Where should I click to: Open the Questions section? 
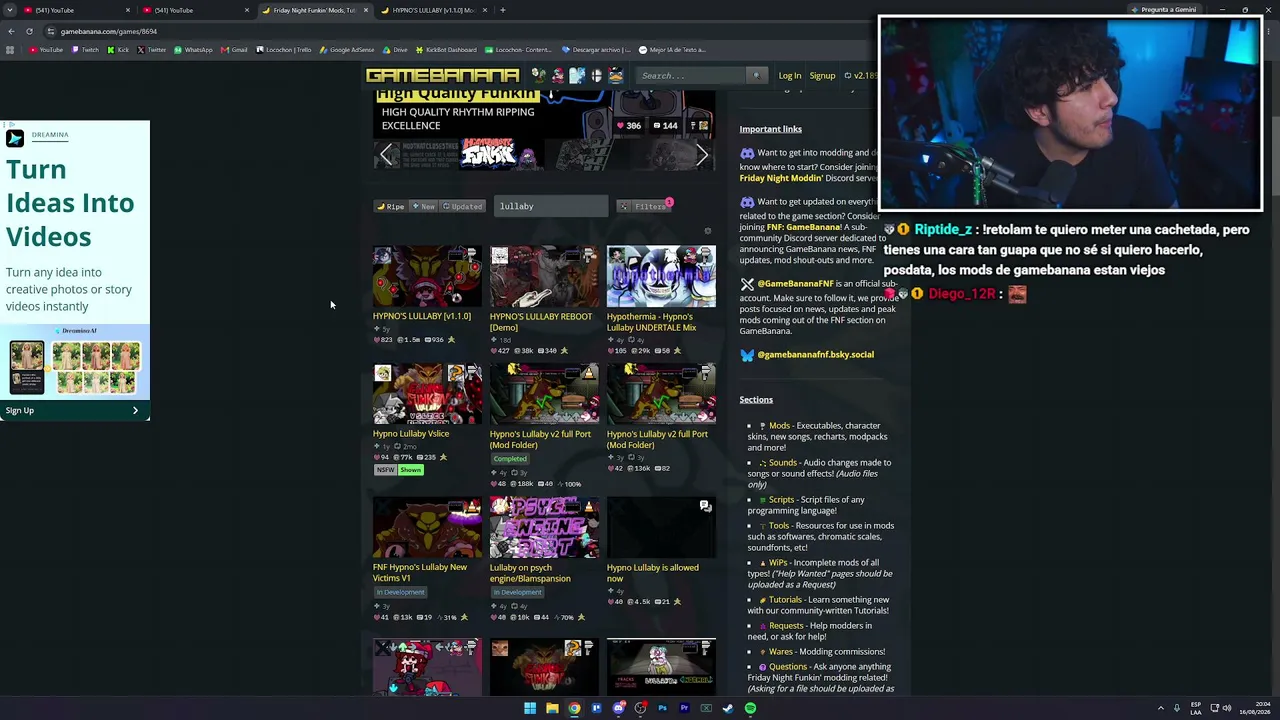787,667
